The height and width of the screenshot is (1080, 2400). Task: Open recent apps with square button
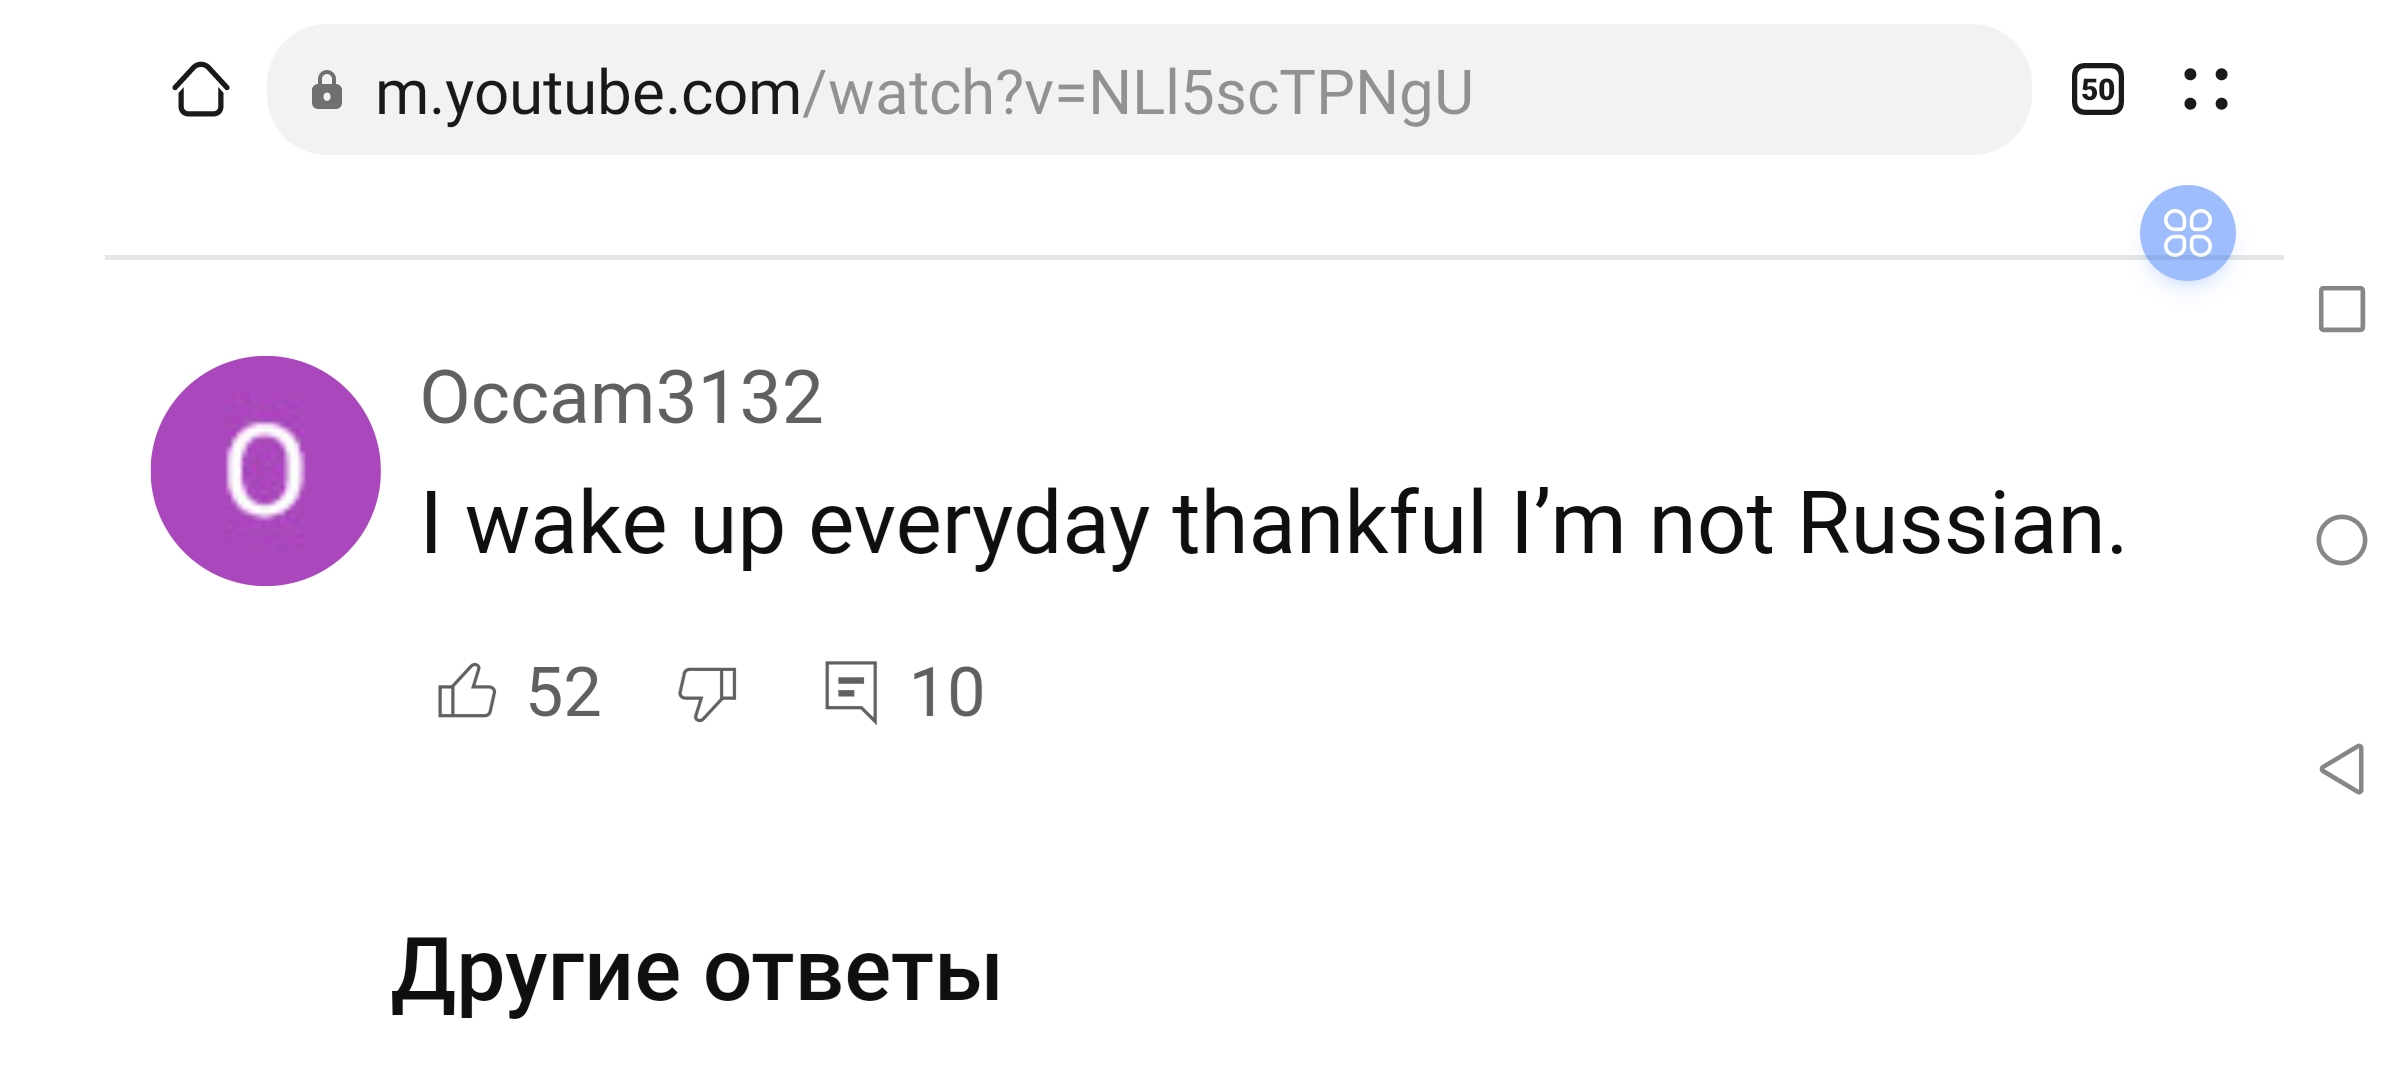pos(2341,309)
